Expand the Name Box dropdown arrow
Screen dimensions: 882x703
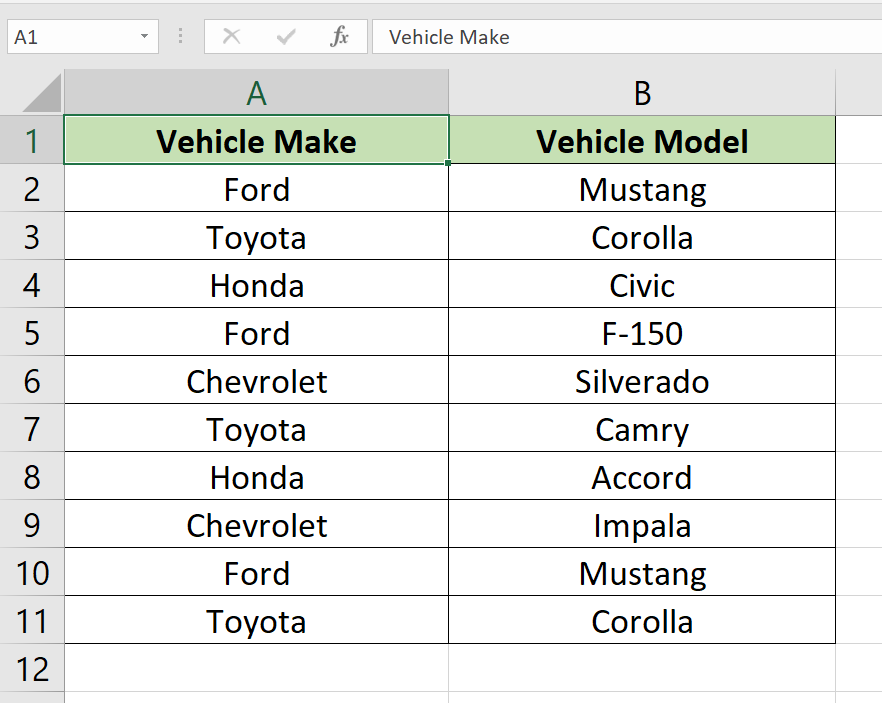tap(144, 37)
